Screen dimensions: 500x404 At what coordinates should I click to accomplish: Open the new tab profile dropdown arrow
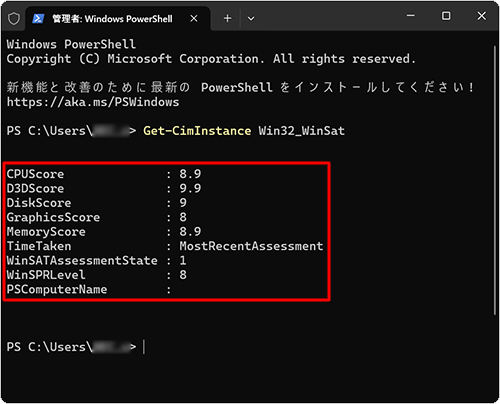pyautogui.click(x=251, y=19)
